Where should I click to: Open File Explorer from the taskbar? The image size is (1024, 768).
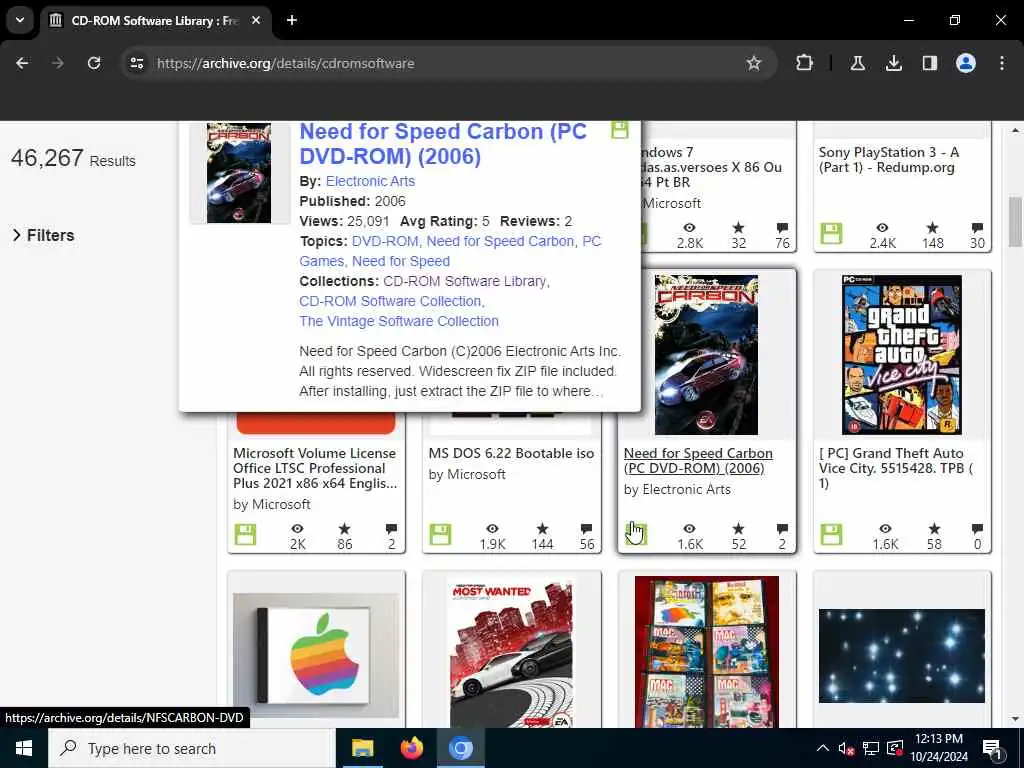(362, 748)
